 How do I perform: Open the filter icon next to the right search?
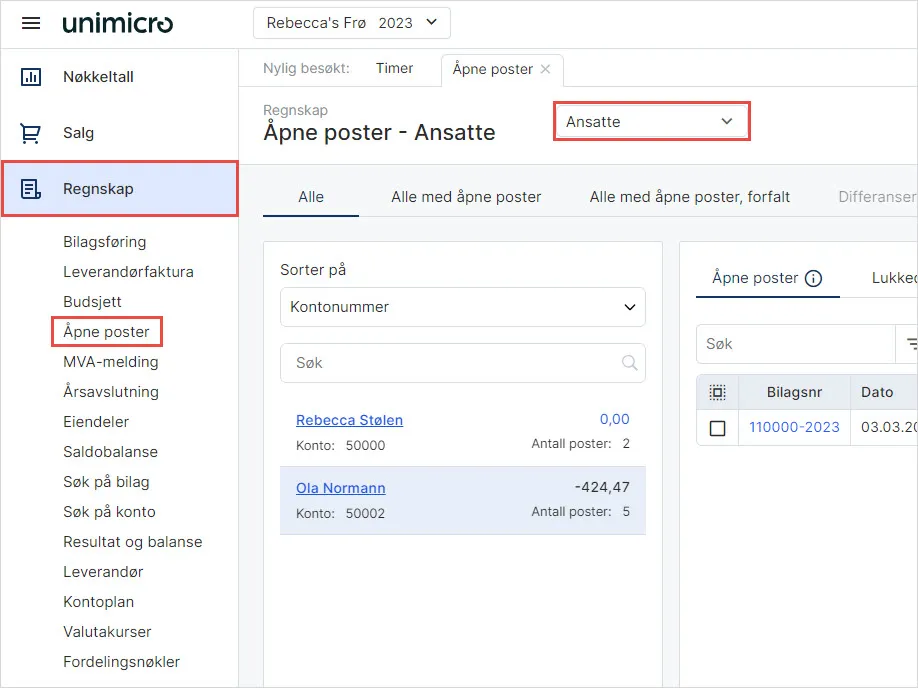[x=909, y=343]
